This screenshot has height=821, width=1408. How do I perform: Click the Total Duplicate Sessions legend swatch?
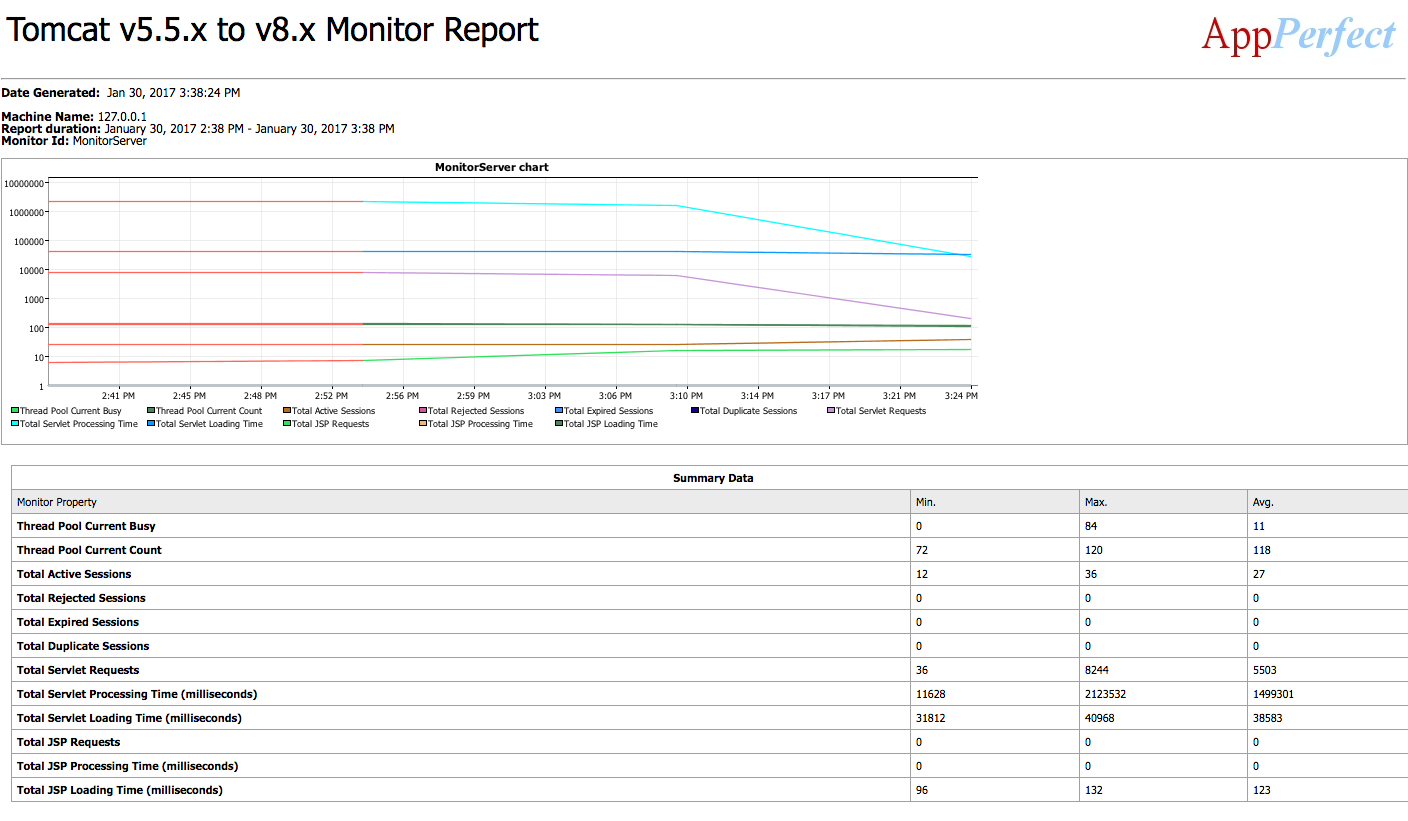click(x=695, y=411)
